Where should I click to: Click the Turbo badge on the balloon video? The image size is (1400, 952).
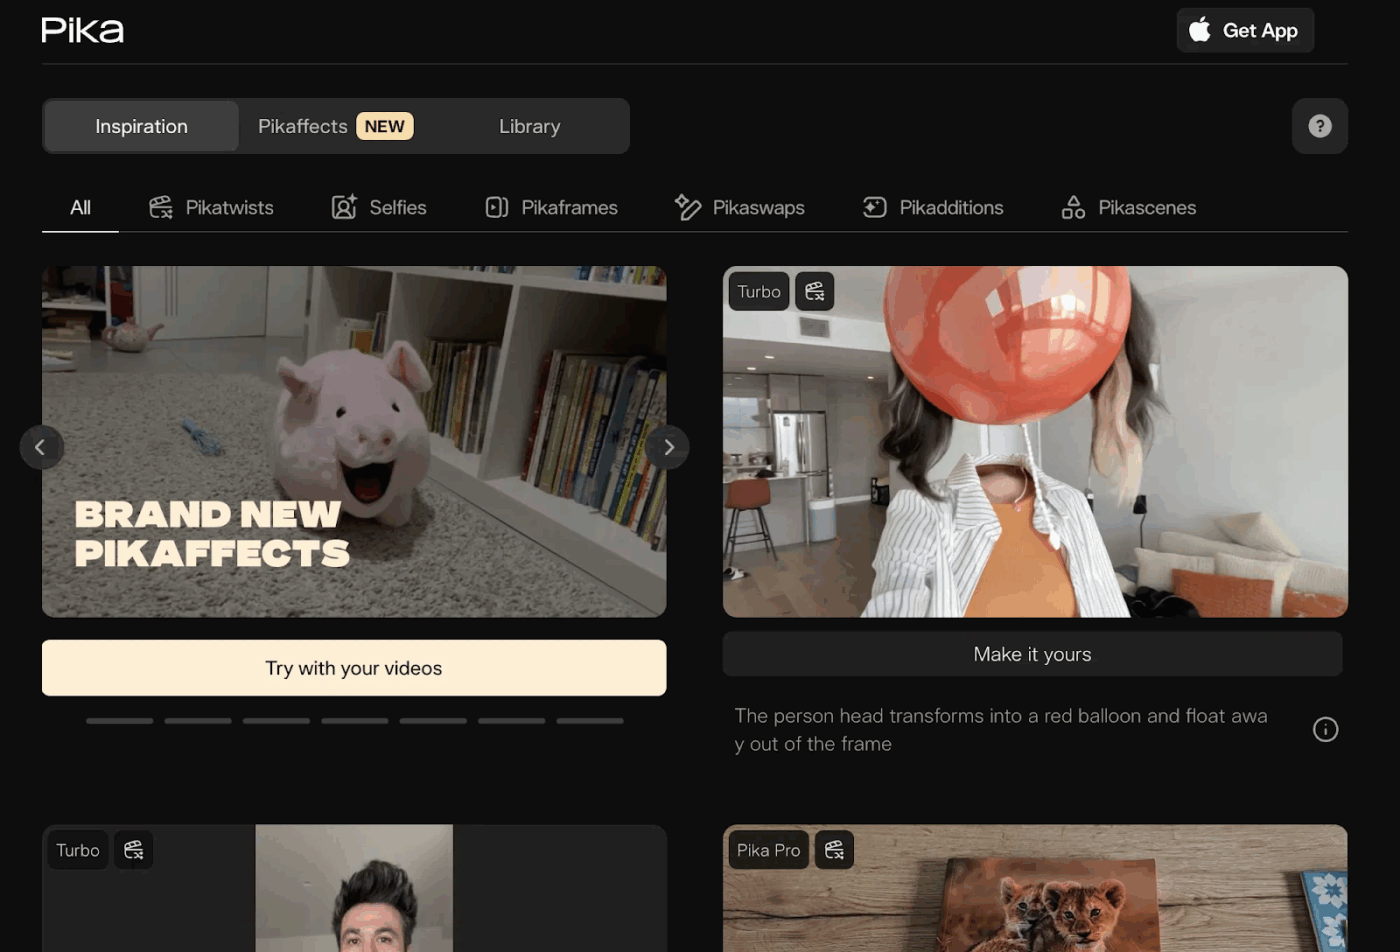(x=758, y=291)
